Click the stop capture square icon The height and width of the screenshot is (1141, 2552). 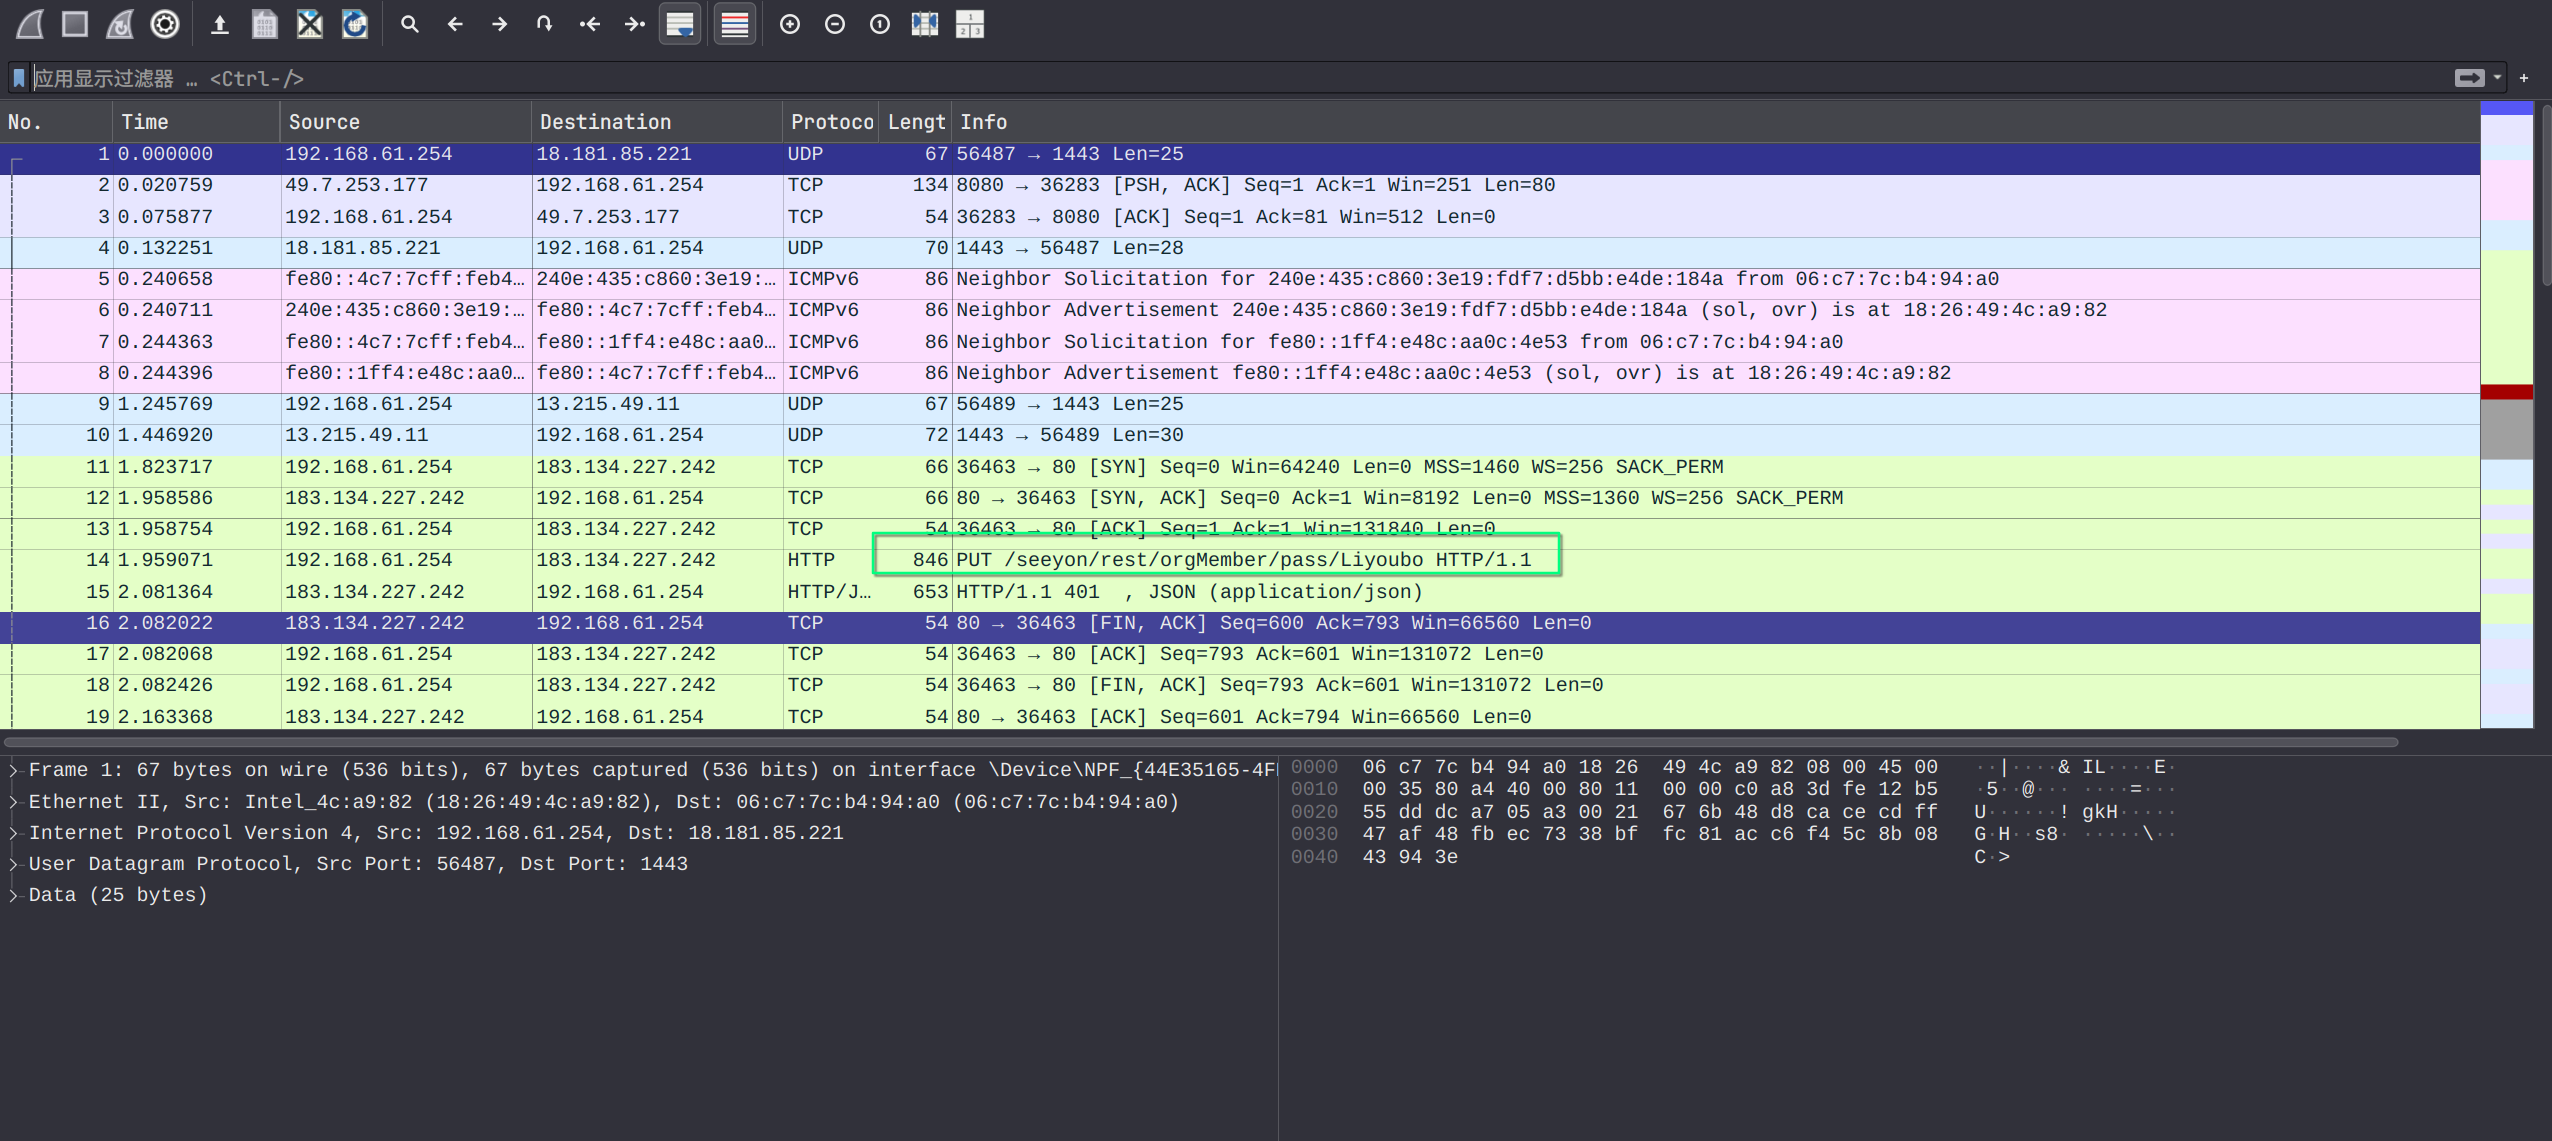click(75, 24)
